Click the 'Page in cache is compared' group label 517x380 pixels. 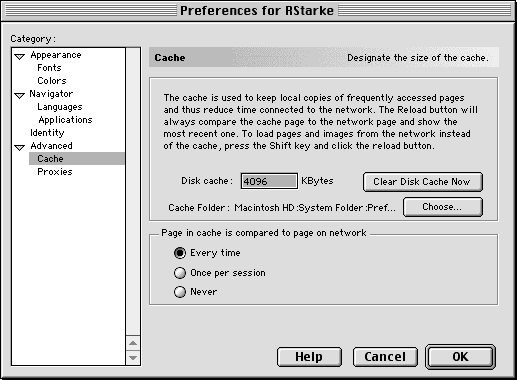[x=264, y=233]
